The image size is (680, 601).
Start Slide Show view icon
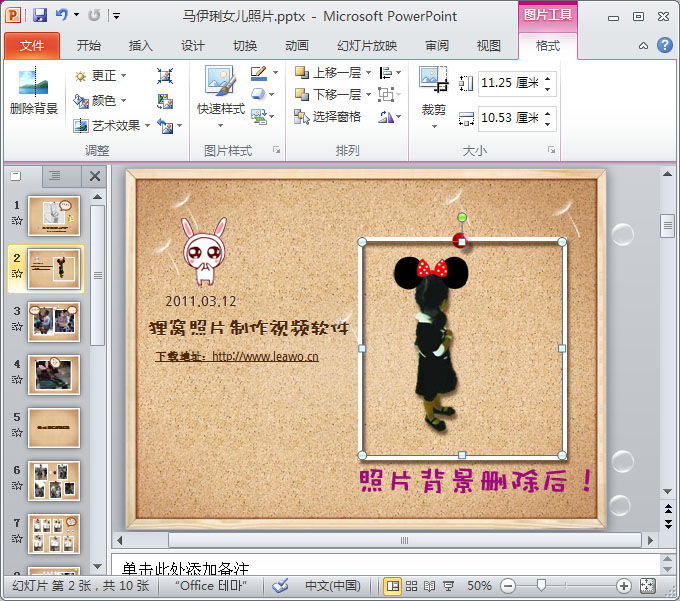[448, 586]
